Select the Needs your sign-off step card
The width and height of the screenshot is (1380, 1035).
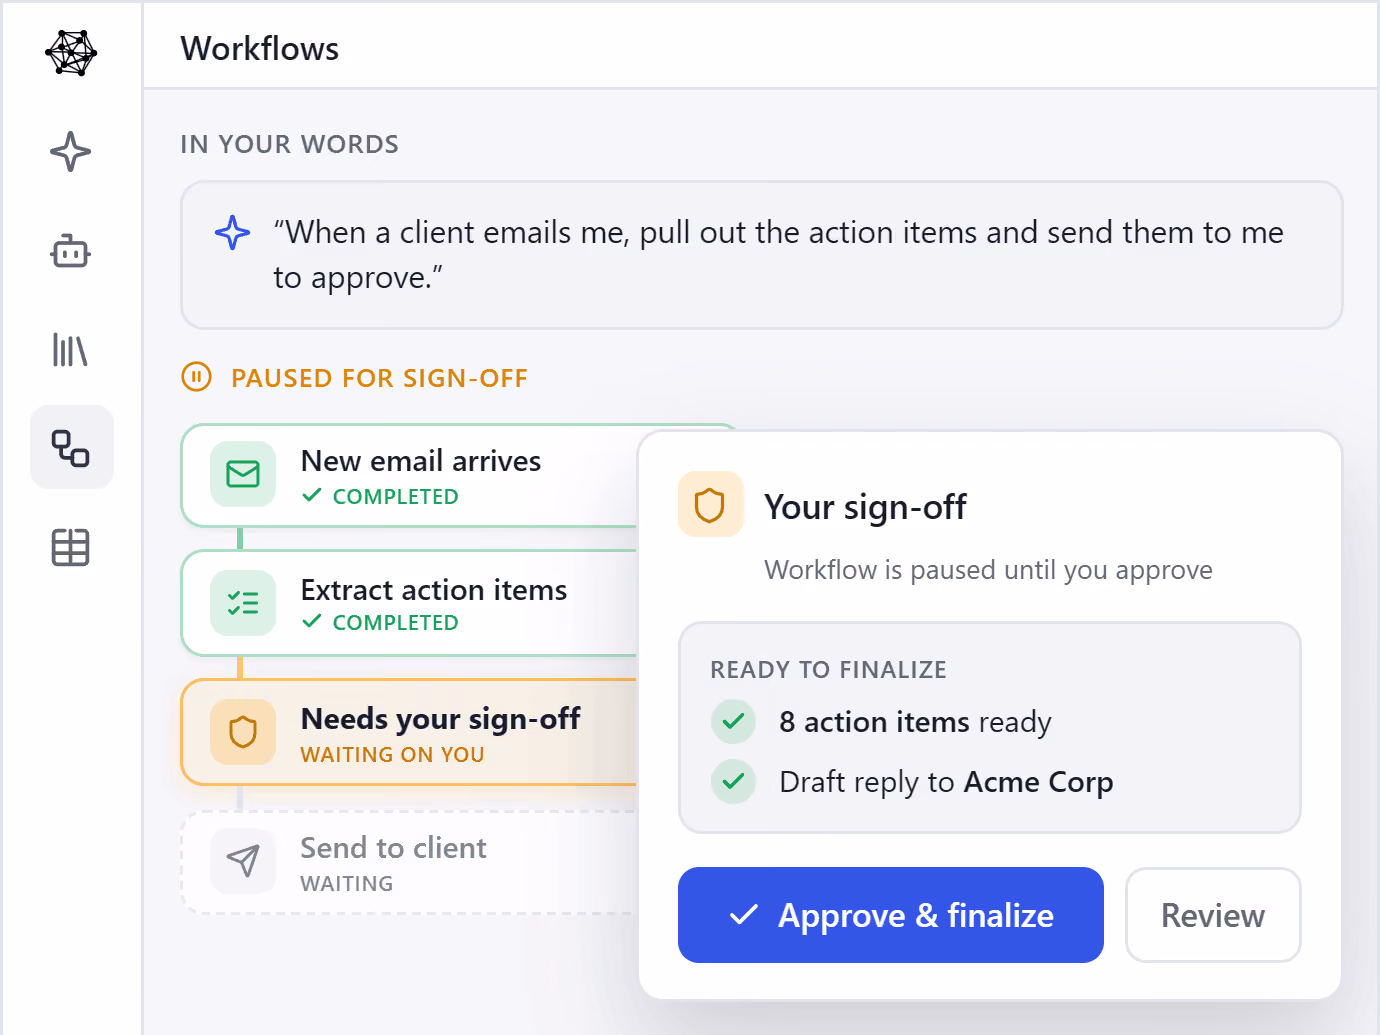click(x=410, y=732)
